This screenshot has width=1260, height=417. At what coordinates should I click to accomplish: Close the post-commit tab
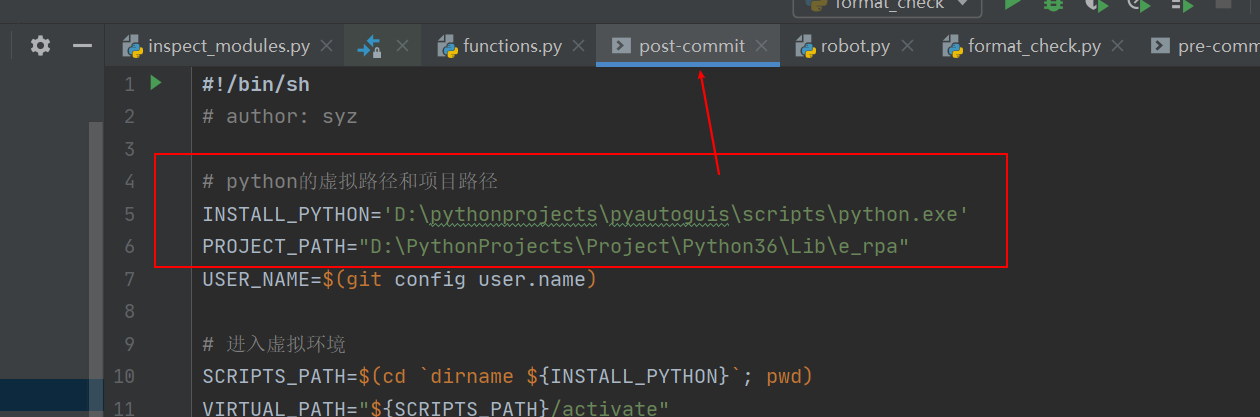coord(763,46)
